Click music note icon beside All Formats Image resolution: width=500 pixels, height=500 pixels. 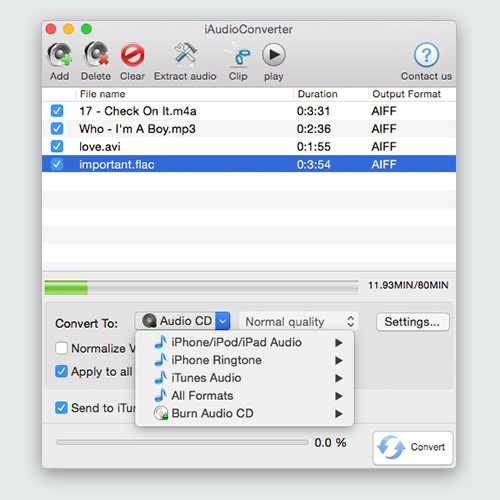click(x=161, y=395)
